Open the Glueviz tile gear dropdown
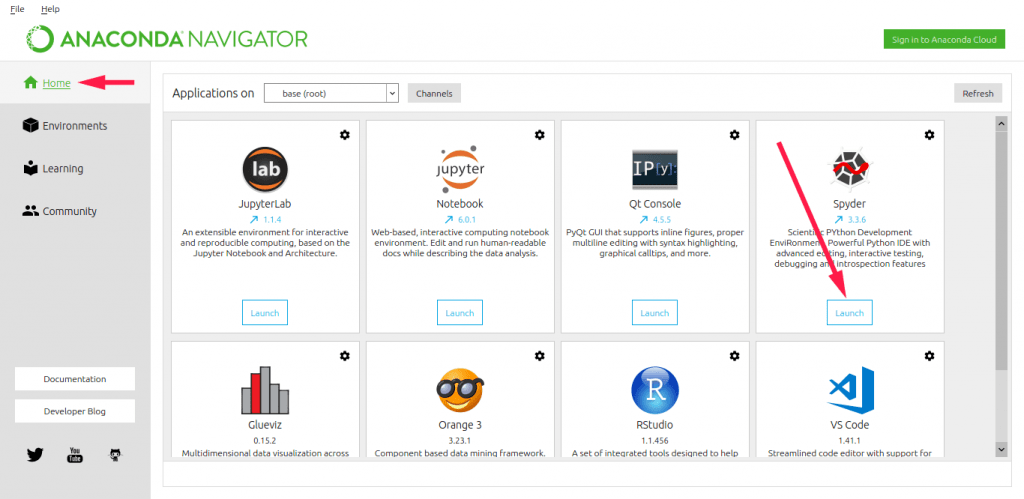Viewport: 1024px width, 499px height. point(345,356)
